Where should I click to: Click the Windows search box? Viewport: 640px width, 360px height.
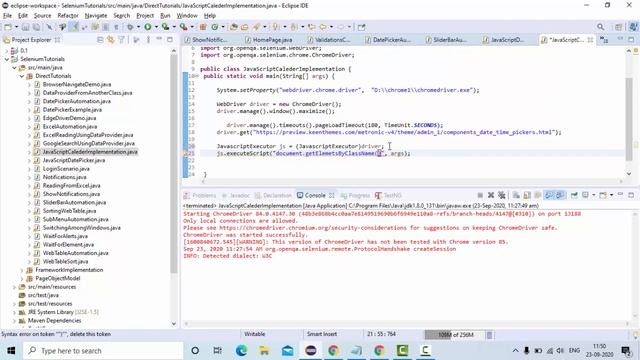pos(103,351)
